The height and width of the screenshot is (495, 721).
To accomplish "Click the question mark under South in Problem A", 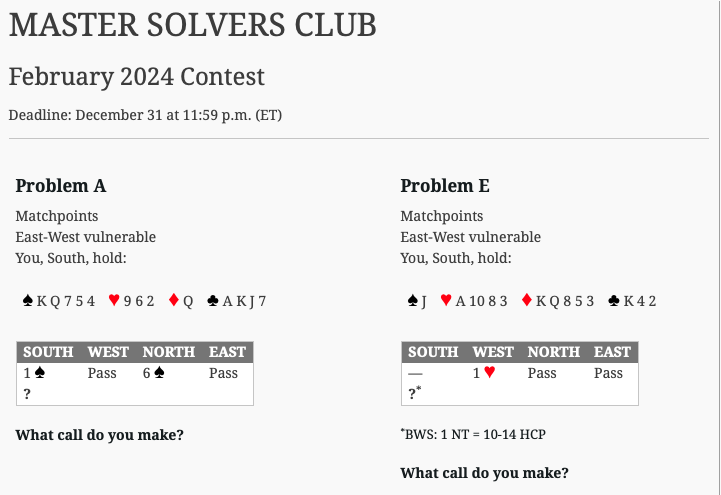I will pyautogui.click(x=27, y=394).
